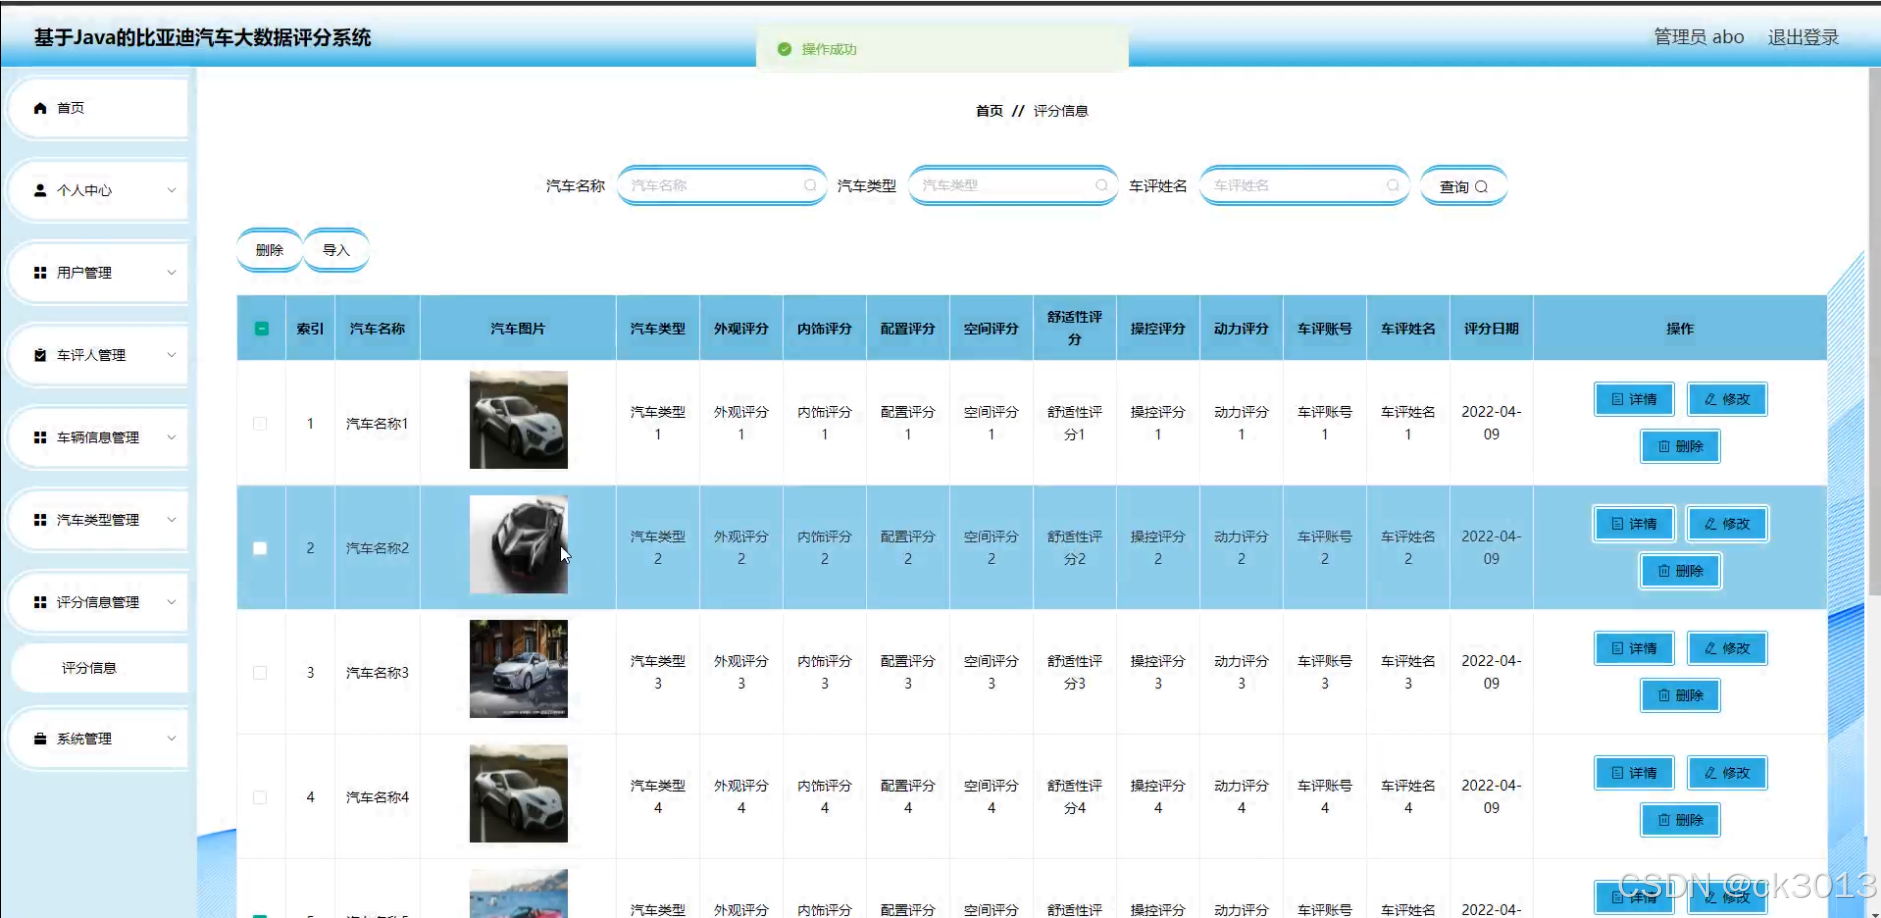Click the grid icon for 用户管理
This screenshot has height=918, width=1881.
point(40,272)
